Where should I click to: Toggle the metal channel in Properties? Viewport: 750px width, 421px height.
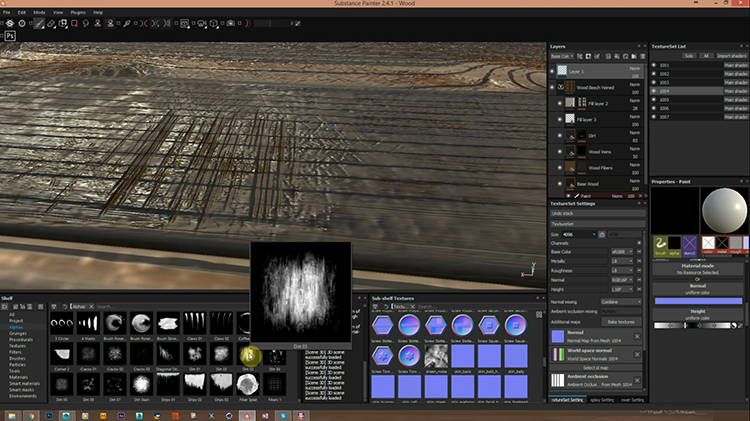[722, 243]
